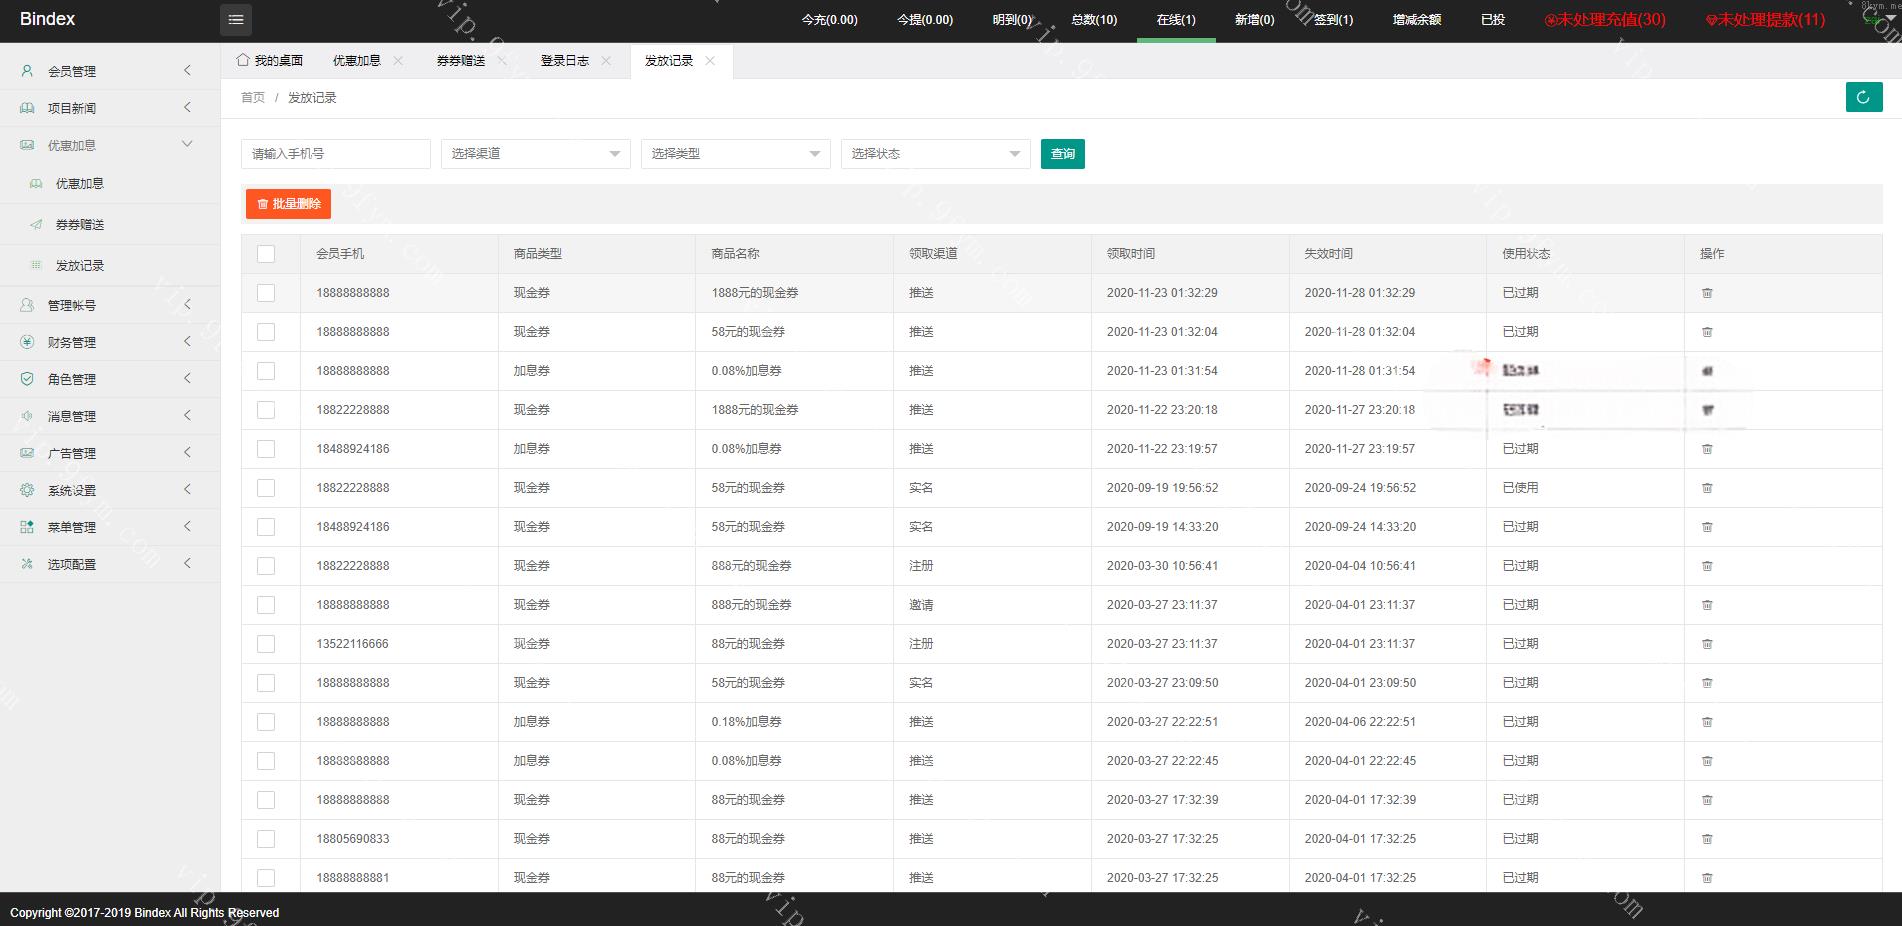Image resolution: width=1902 pixels, height=926 pixels.
Task: Click the phone number input field
Action: pos(335,154)
